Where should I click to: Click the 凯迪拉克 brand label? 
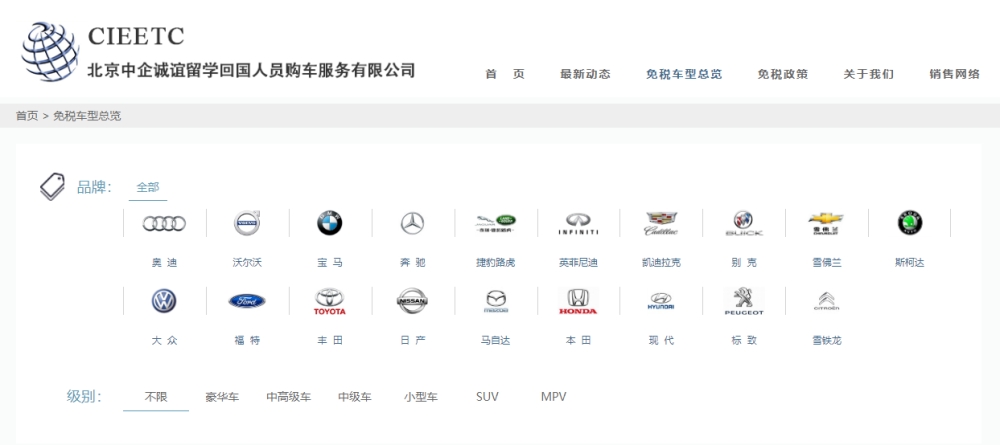[661, 263]
